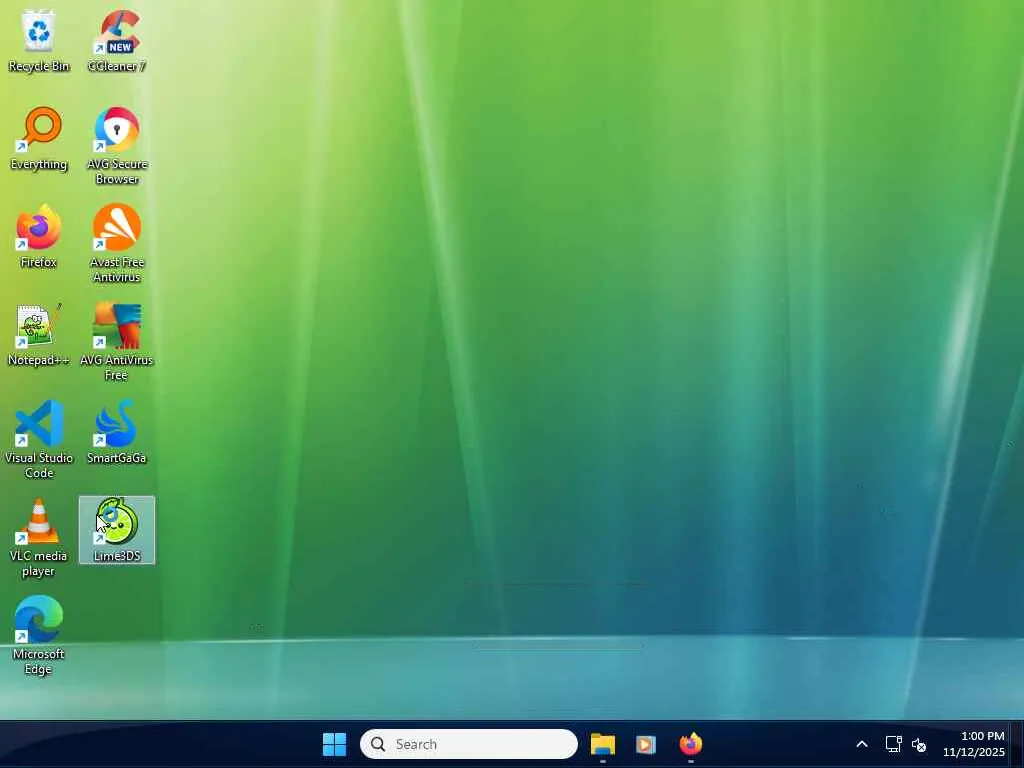Select the AVG Secure Browser shortcut
The height and width of the screenshot is (768, 1024).
117,146
